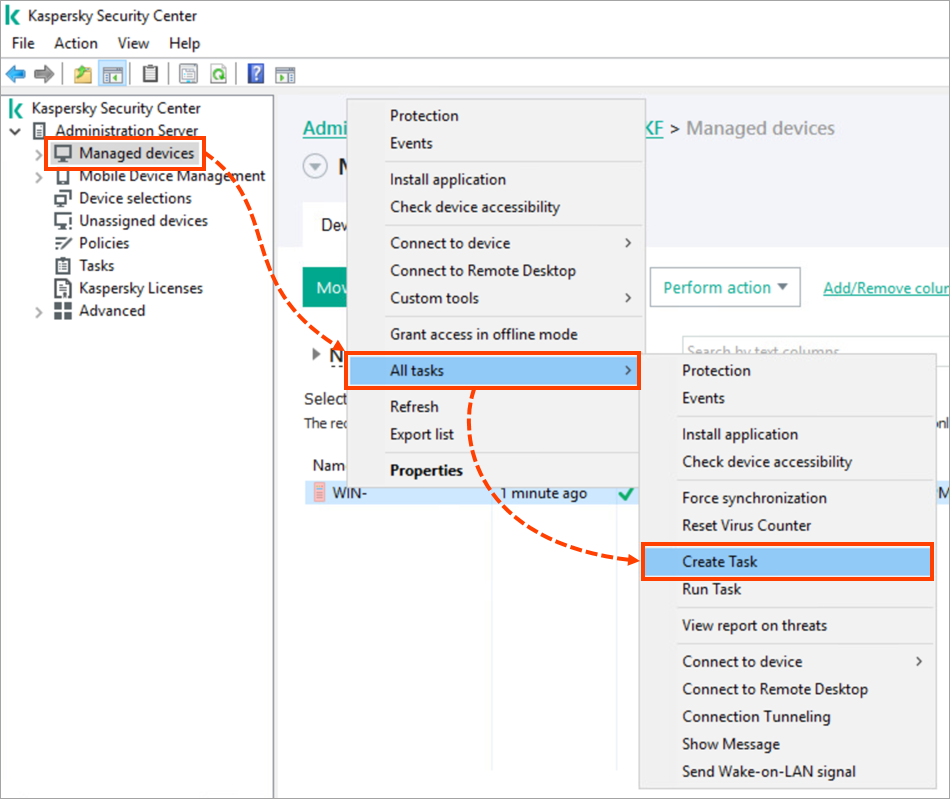This screenshot has width=950, height=799.
Task: Click the forward navigation arrow
Action: pyautogui.click(x=42, y=73)
